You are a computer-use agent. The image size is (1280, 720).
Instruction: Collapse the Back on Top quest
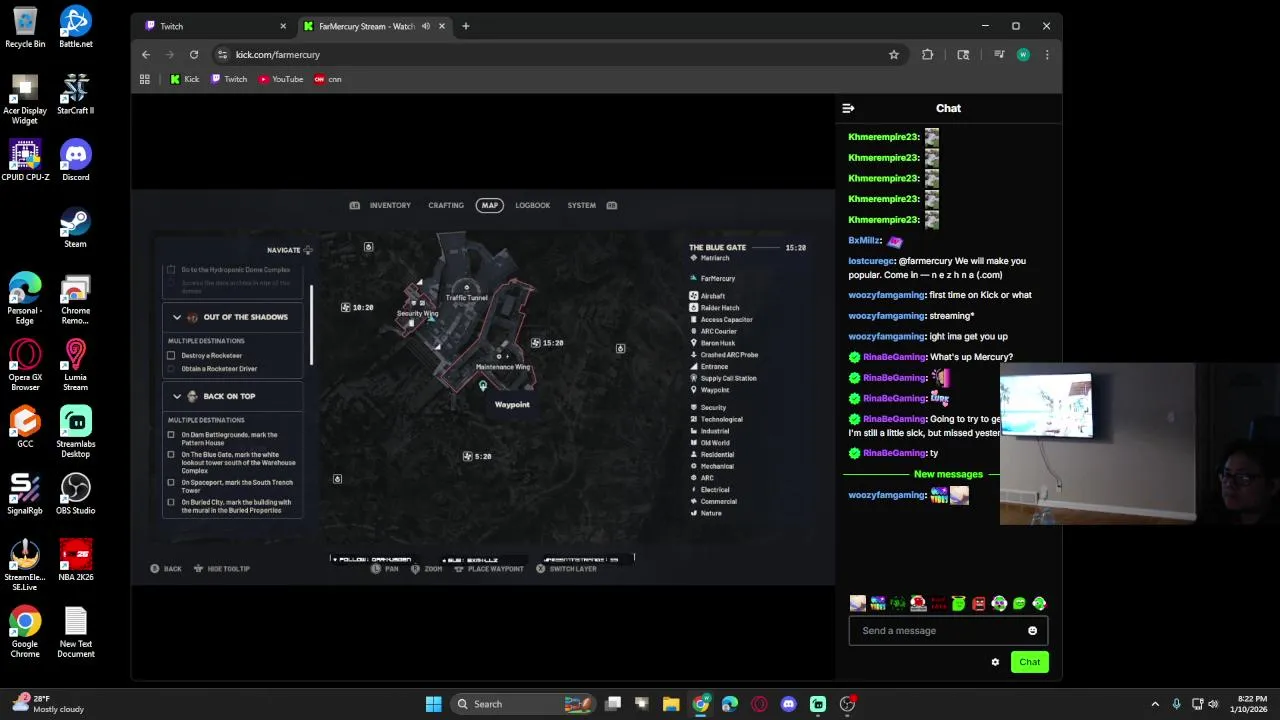point(177,396)
